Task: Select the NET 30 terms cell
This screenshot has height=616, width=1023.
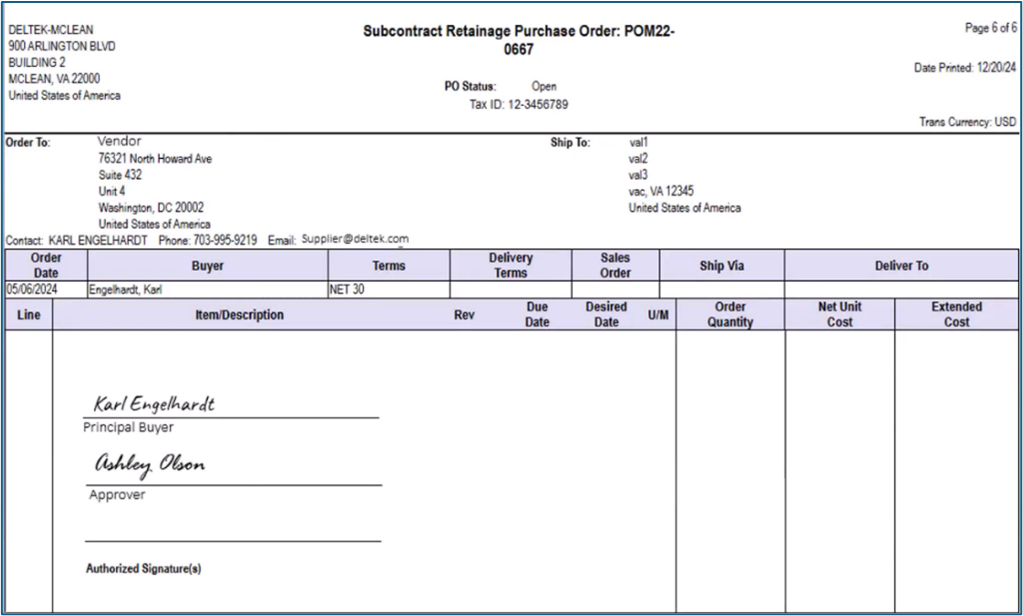Action: (349, 290)
